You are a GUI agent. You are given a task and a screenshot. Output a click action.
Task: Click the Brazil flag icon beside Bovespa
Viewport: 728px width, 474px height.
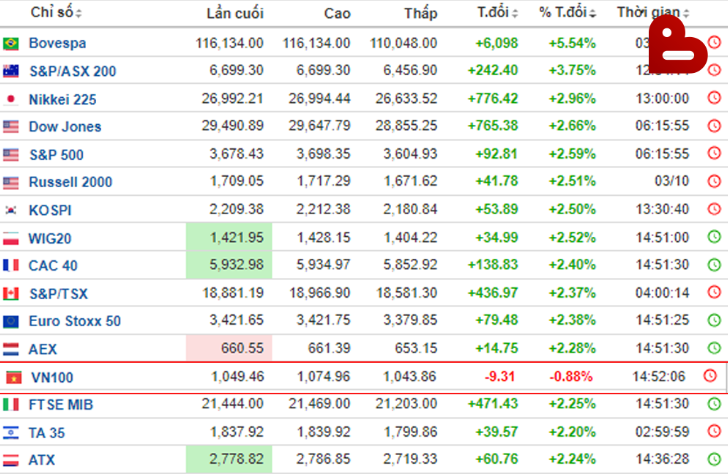(x=11, y=43)
